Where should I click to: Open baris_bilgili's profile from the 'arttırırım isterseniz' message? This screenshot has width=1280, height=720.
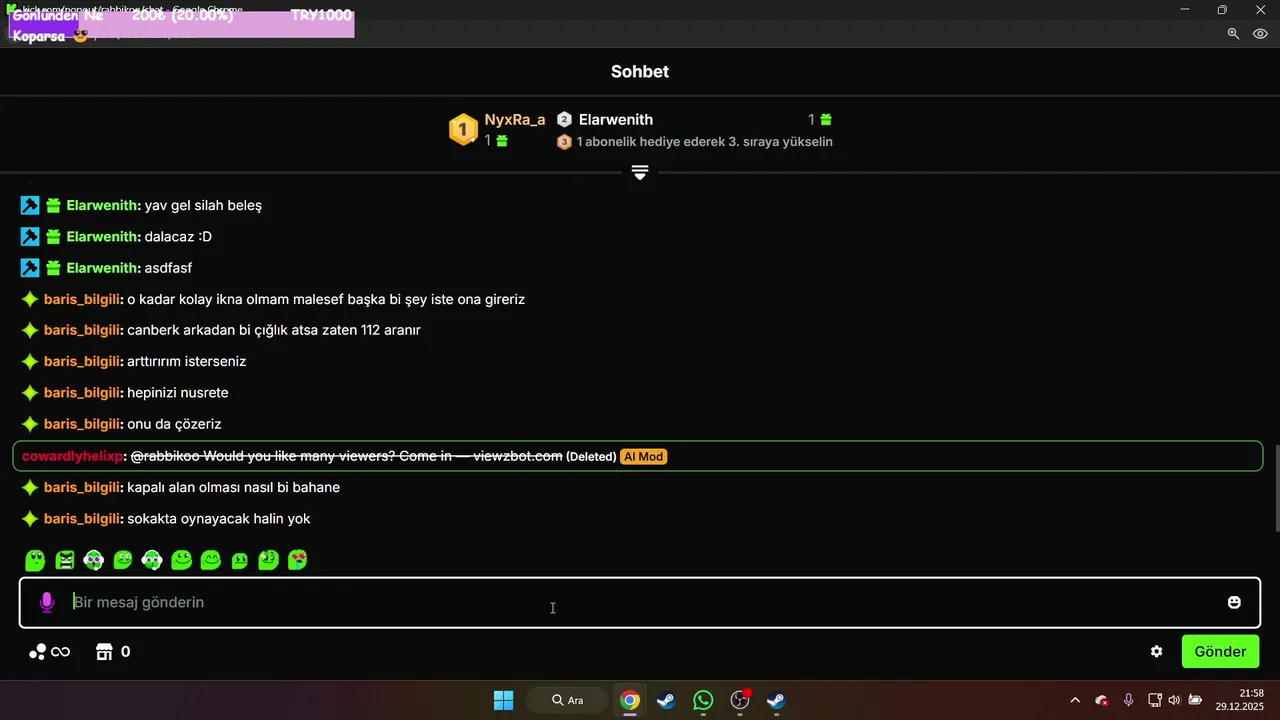click(83, 361)
